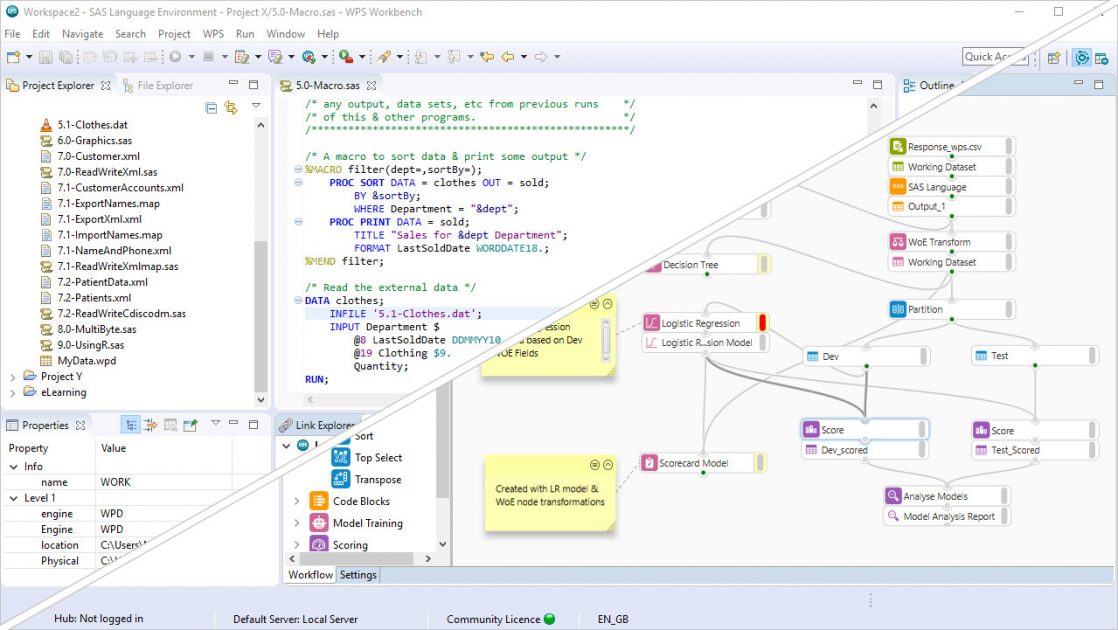
Task: Toggle the highlighted perspective button at top right
Action: (1082, 58)
